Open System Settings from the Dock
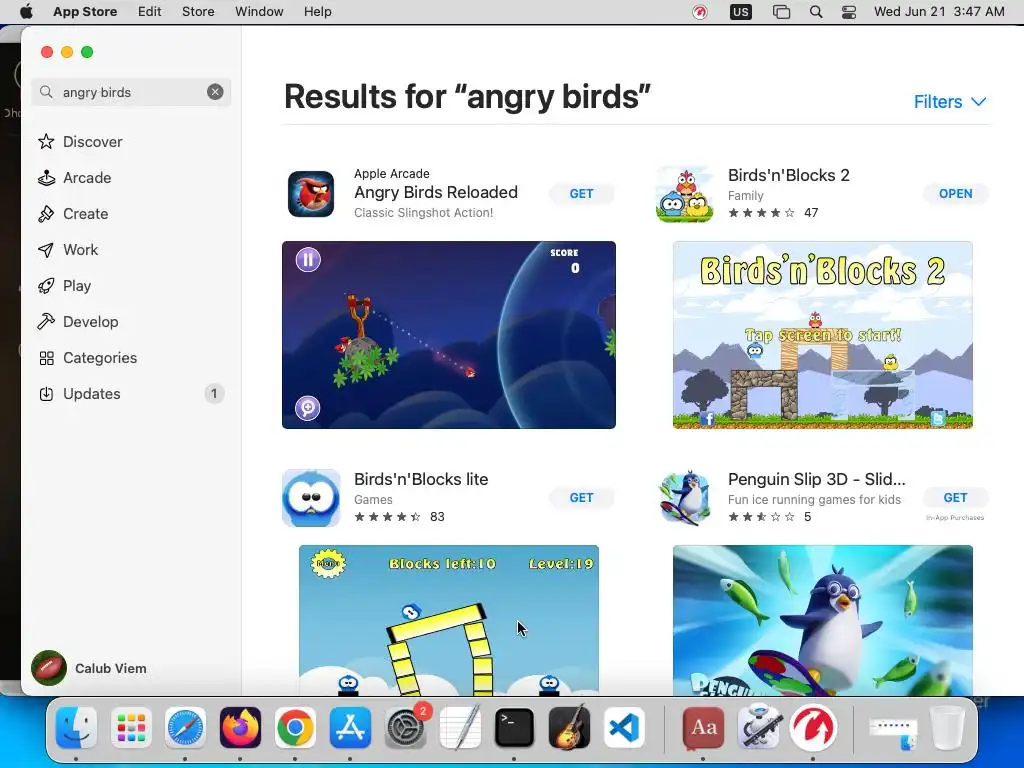The width and height of the screenshot is (1024, 768). coord(406,728)
